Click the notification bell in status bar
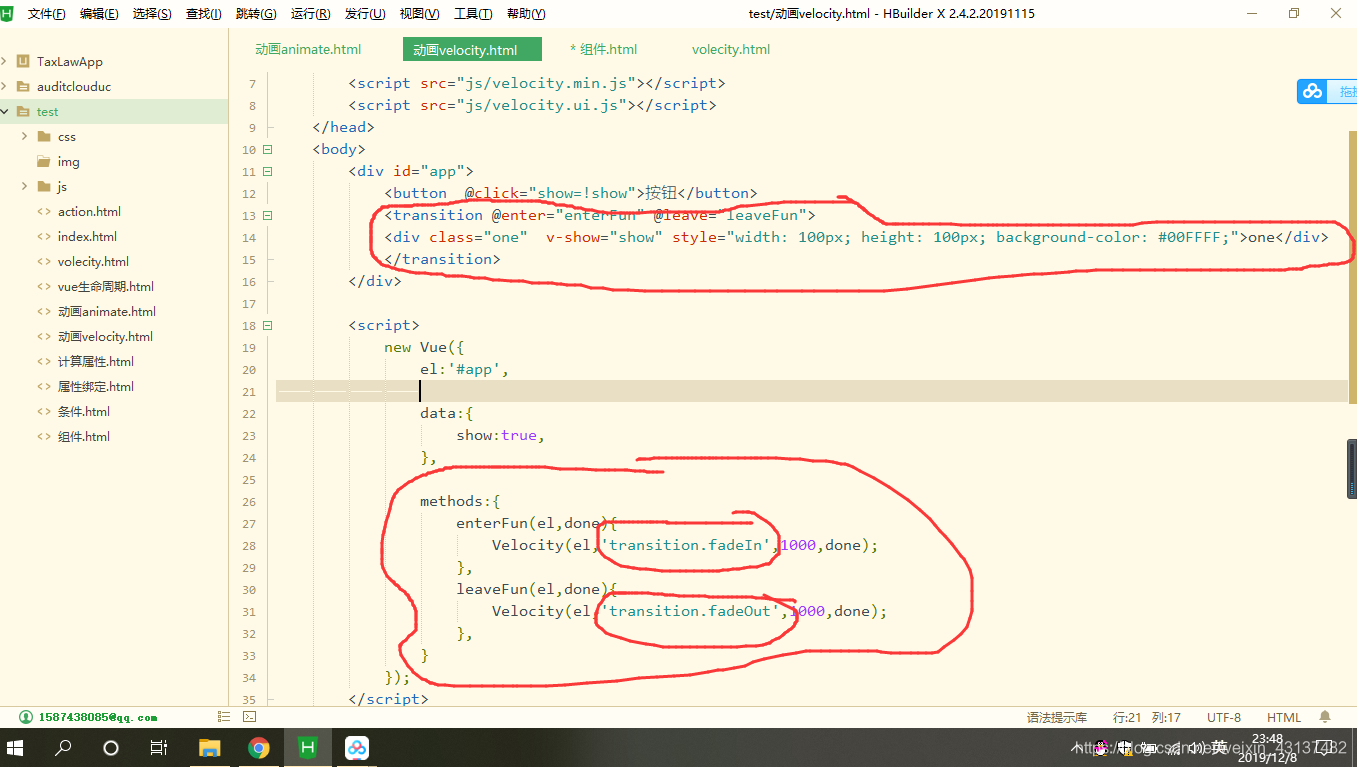Viewport: 1357px width, 767px height. pos(1325,717)
